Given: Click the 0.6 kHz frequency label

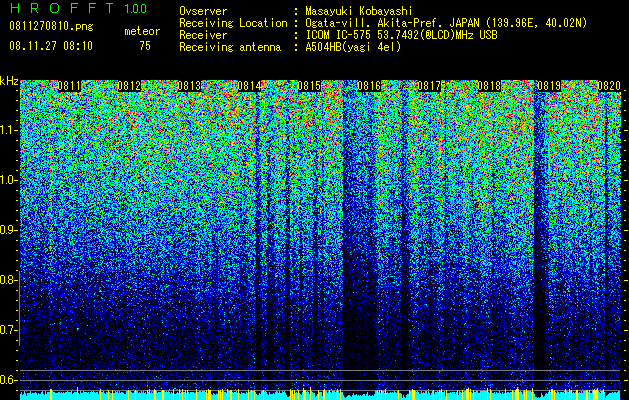Looking at the screenshot, I should (x=8, y=380).
